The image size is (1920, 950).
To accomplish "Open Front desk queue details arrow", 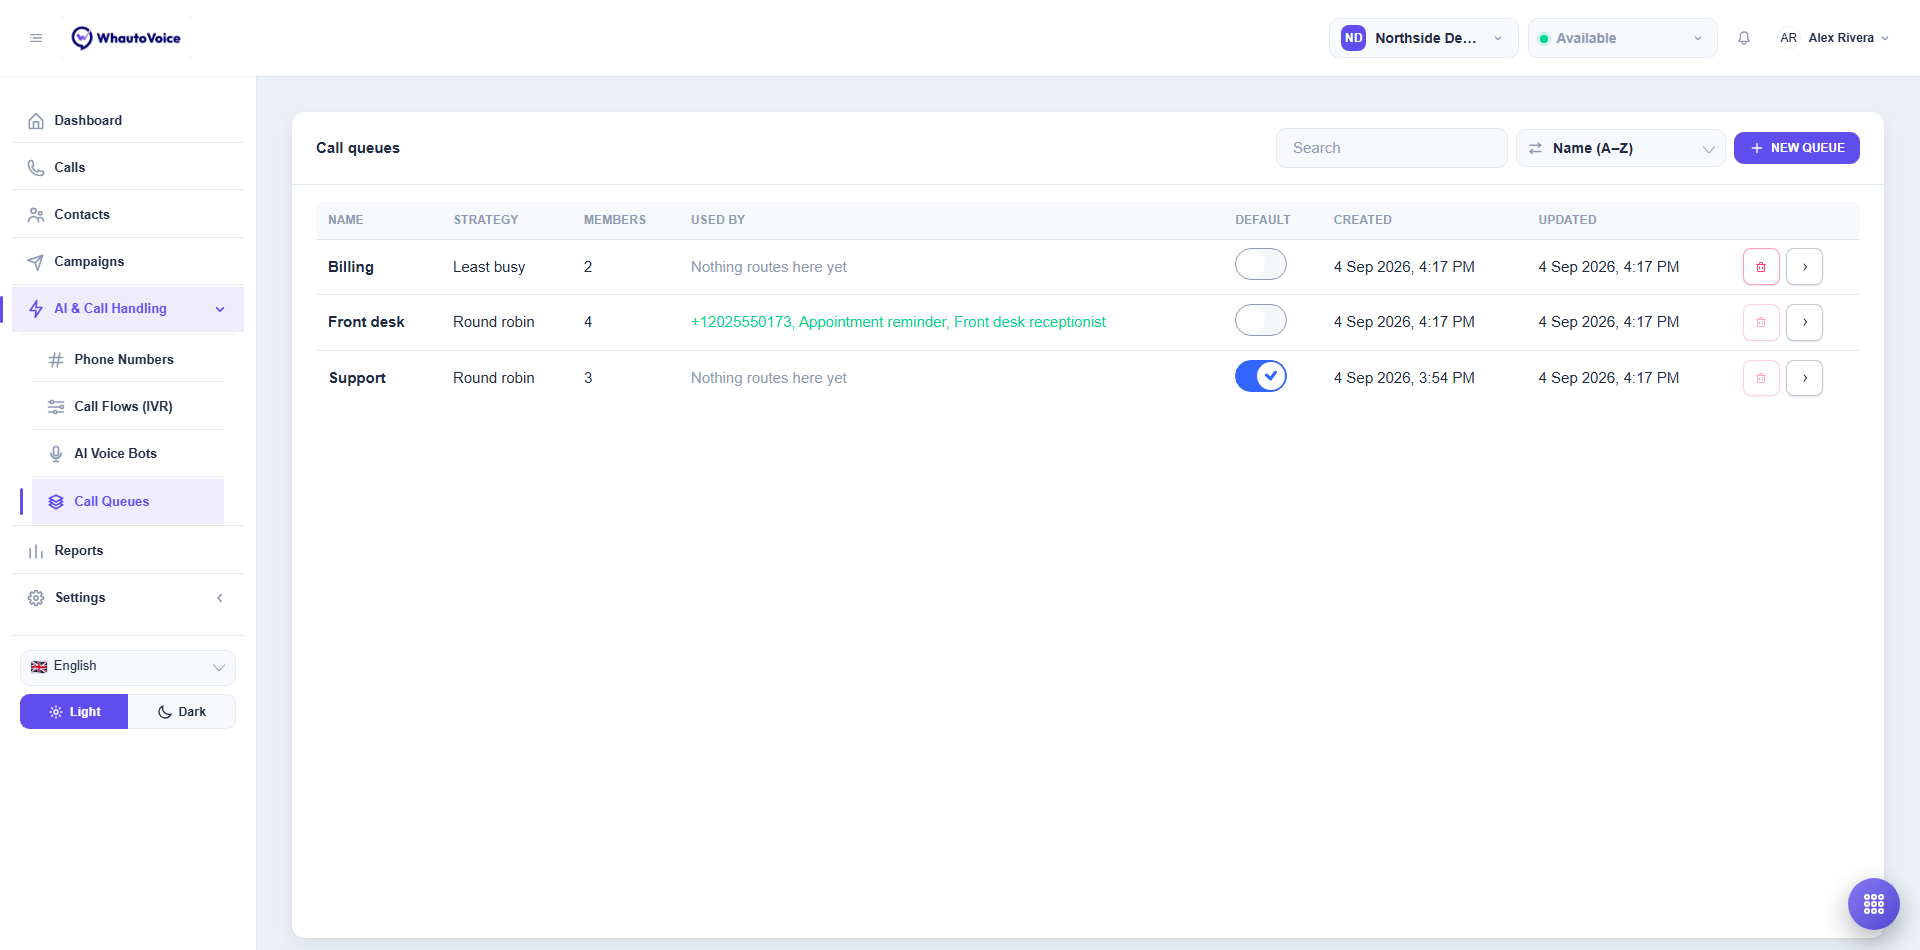I will [x=1805, y=322].
